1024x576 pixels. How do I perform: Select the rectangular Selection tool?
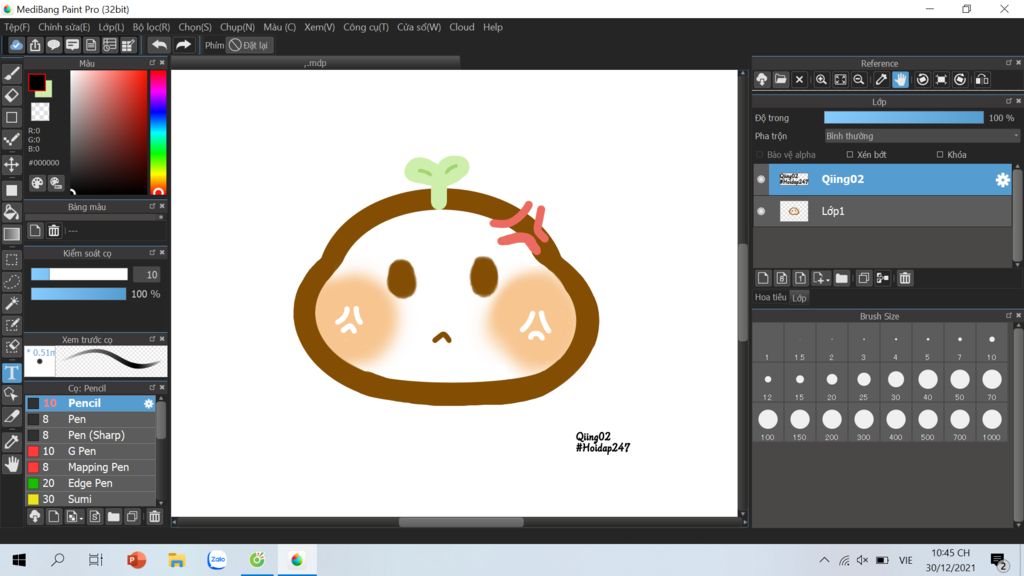[12, 259]
